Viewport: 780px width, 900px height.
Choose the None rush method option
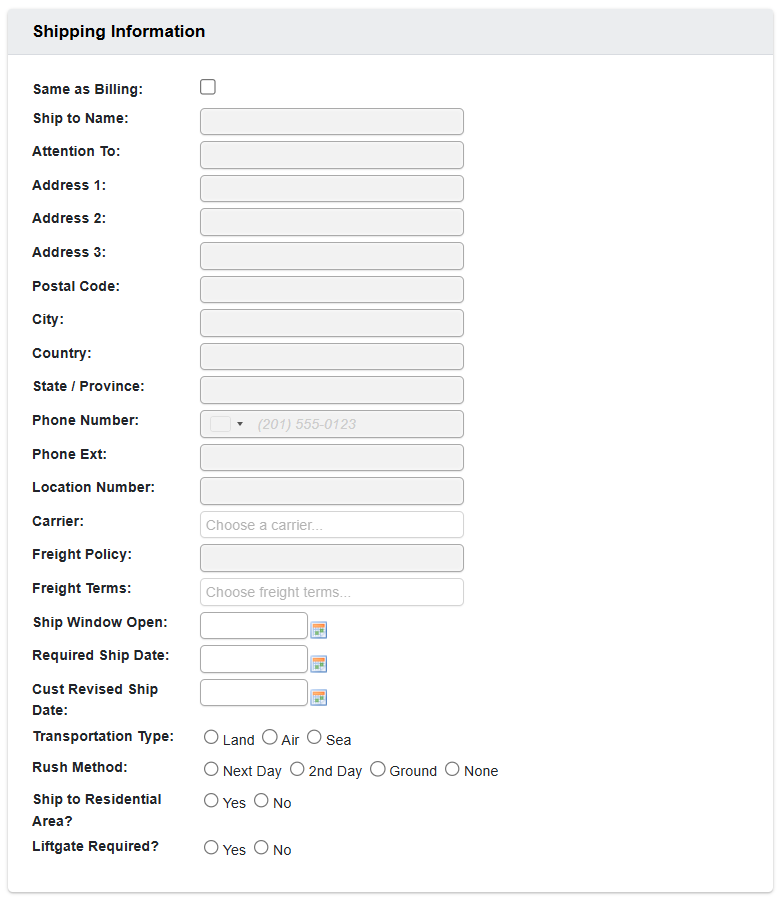(x=451, y=768)
